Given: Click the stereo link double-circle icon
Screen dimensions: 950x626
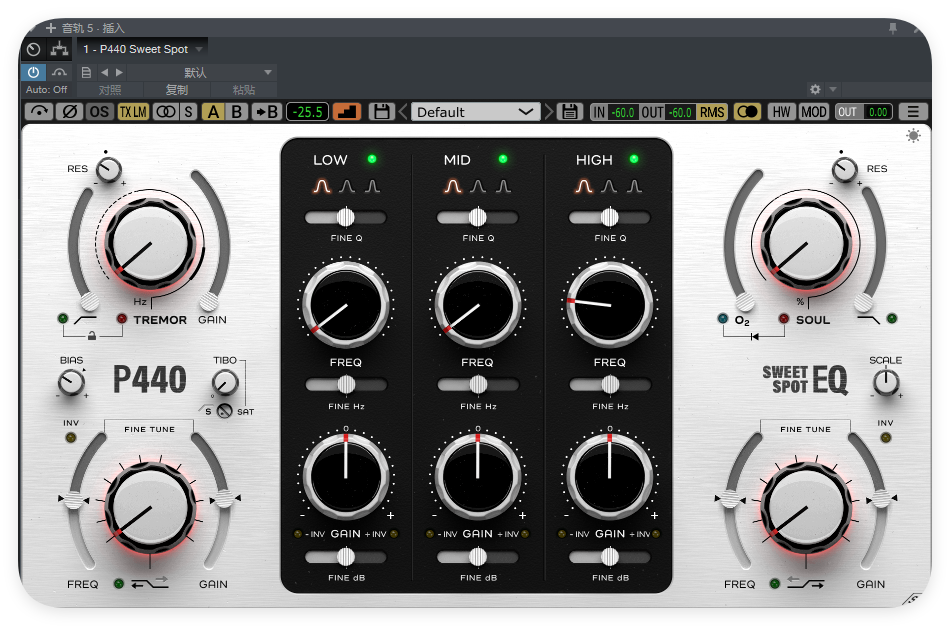Looking at the screenshot, I should pyautogui.click(x=165, y=112).
